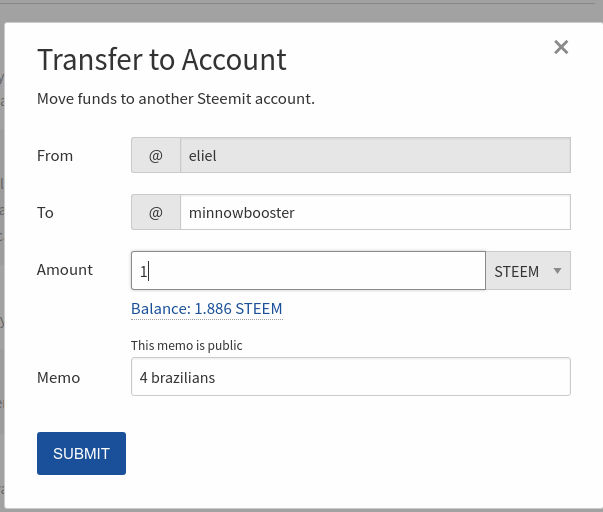Viewport: 603px width, 512px height.
Task: Click the Transfer to Account heading
Action: point(162,60)
